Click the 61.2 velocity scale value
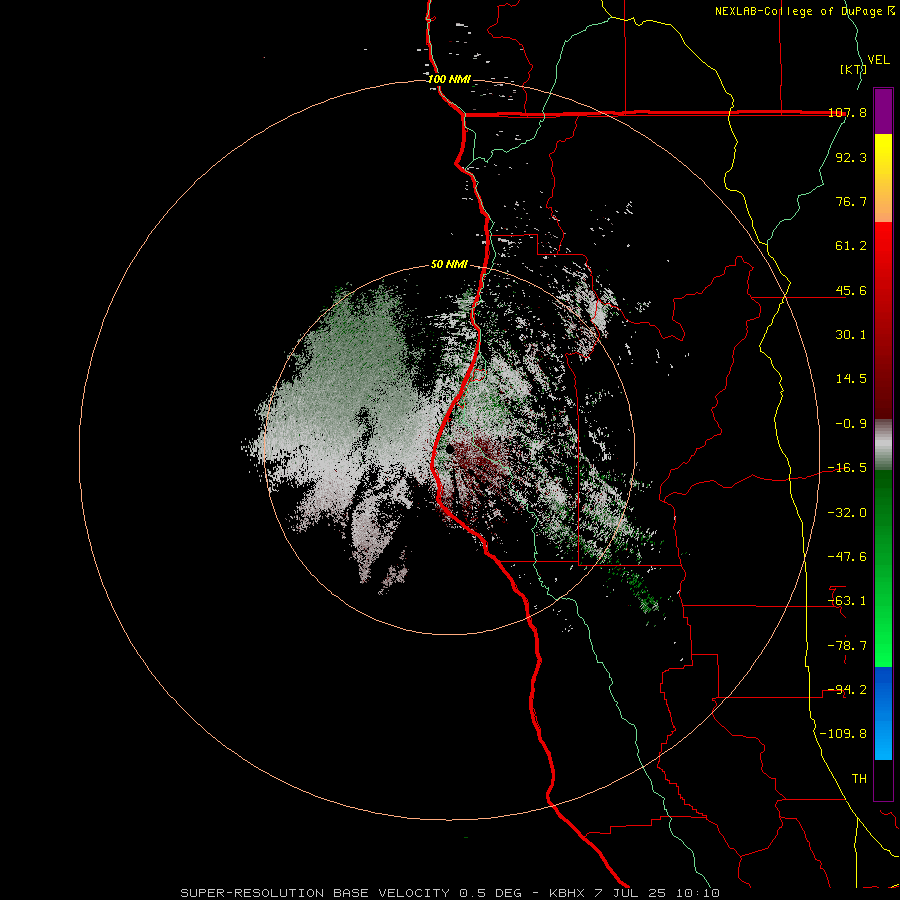The width and height of the screenshot is (900, 900). pos(851,246)
